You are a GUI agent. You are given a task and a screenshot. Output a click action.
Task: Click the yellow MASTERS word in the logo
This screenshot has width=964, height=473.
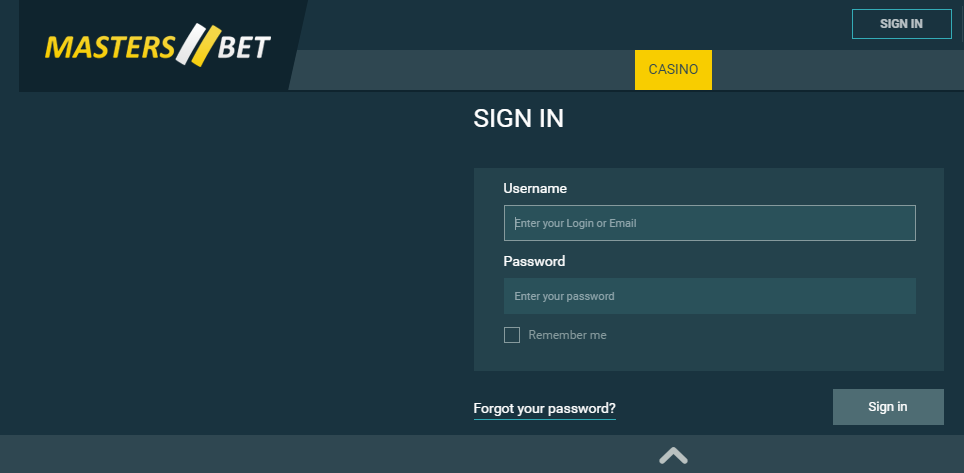tap(109, 47)
